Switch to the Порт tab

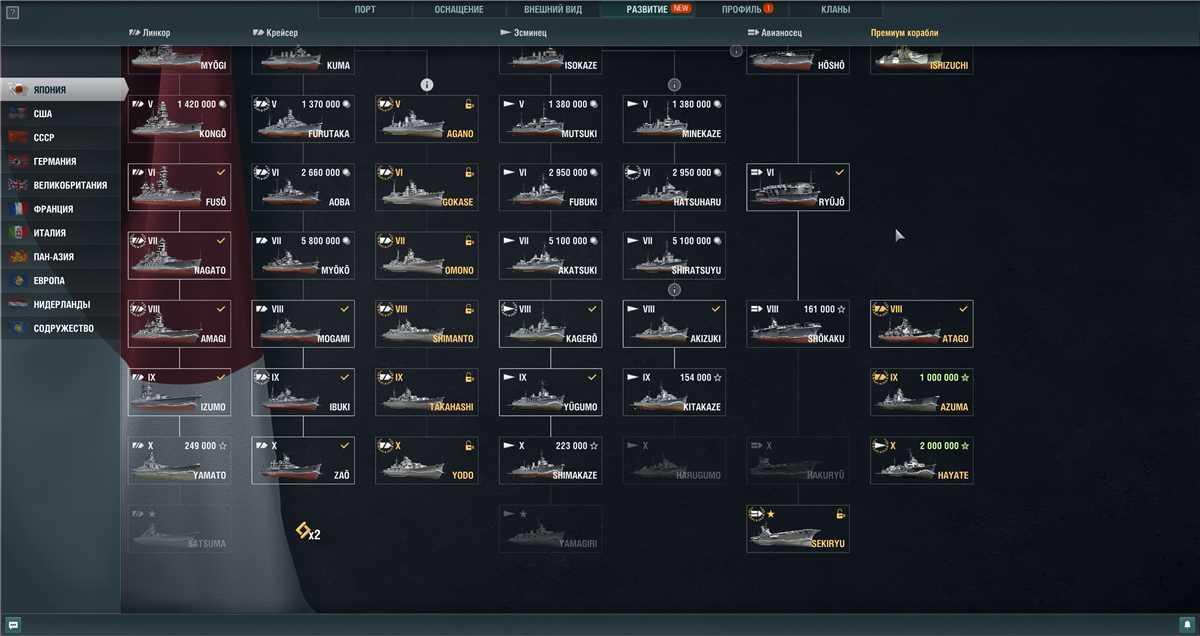click(x=365, y=9)
